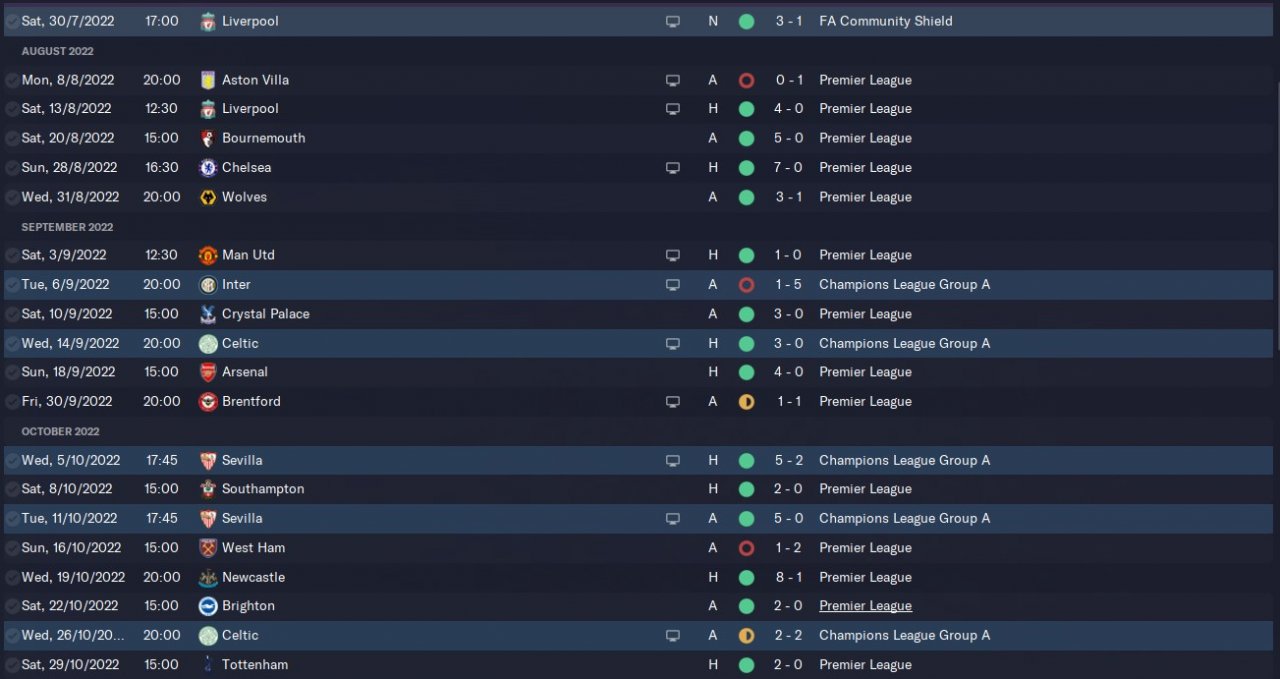Click red loss indicator for West Ham match
This screenshot has height=679, width=1280.
pyautogui.click(x=746, y=548)
